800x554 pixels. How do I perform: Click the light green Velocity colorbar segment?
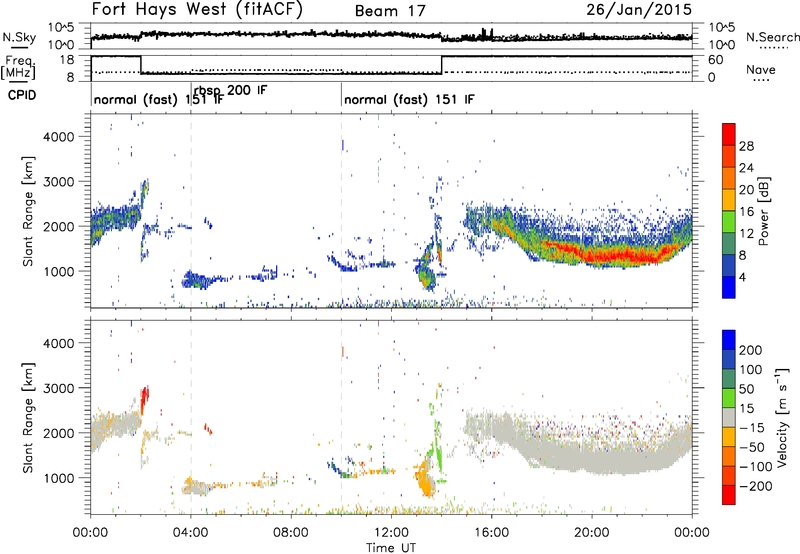[729, 398]
